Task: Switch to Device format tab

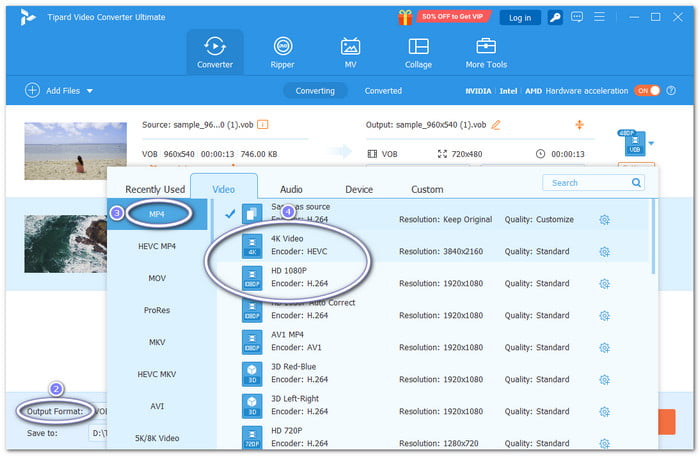Action: [x=359, y=189]
